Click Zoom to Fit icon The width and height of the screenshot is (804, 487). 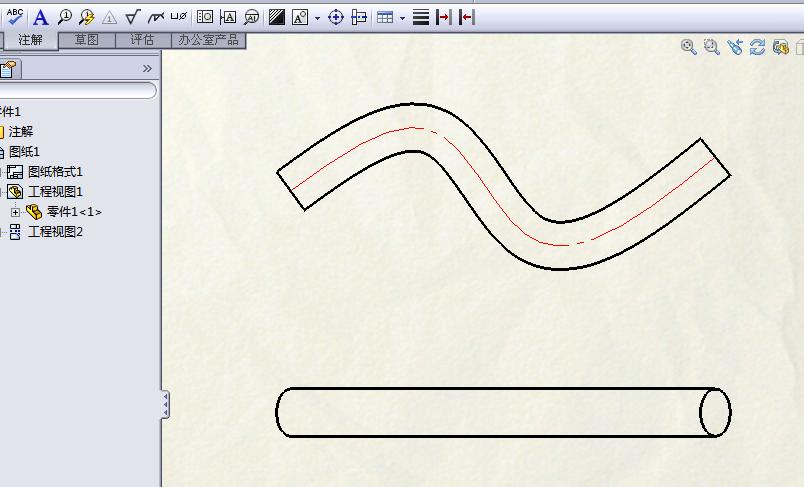pos(688,47)
